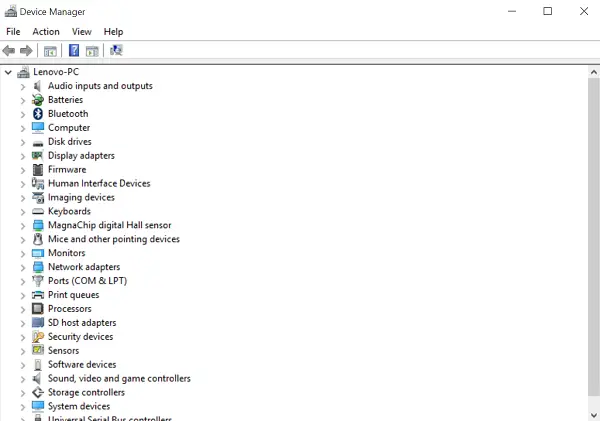This screenshot has height=421, width=600.
Task: Click the Security devices key icon
Action: click(38, 337)
